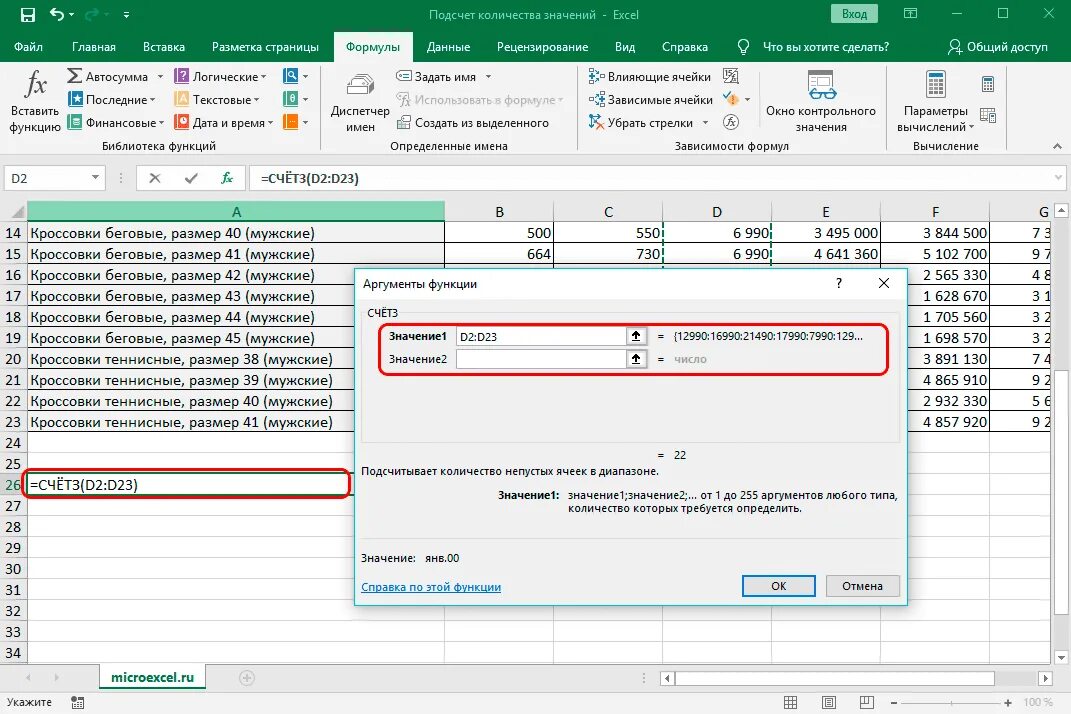The image size is (1071, 714).
Task: Click the Вход sign-in button
Action: tap(854, 14)
